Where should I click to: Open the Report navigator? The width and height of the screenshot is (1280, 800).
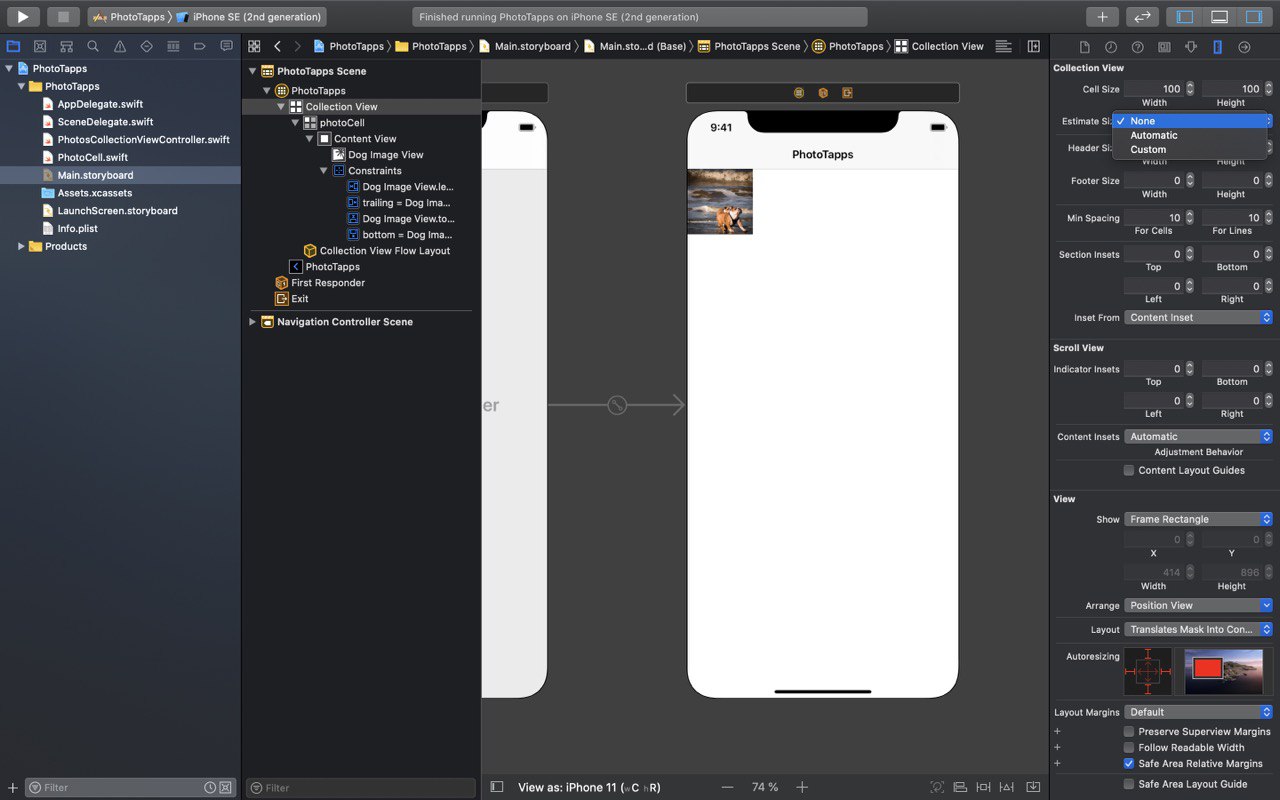click(227, 46)
